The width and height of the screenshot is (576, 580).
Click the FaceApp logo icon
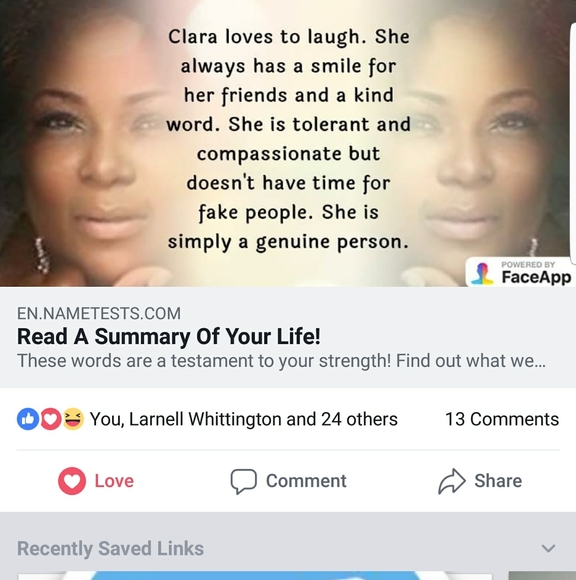click(482, 274)
